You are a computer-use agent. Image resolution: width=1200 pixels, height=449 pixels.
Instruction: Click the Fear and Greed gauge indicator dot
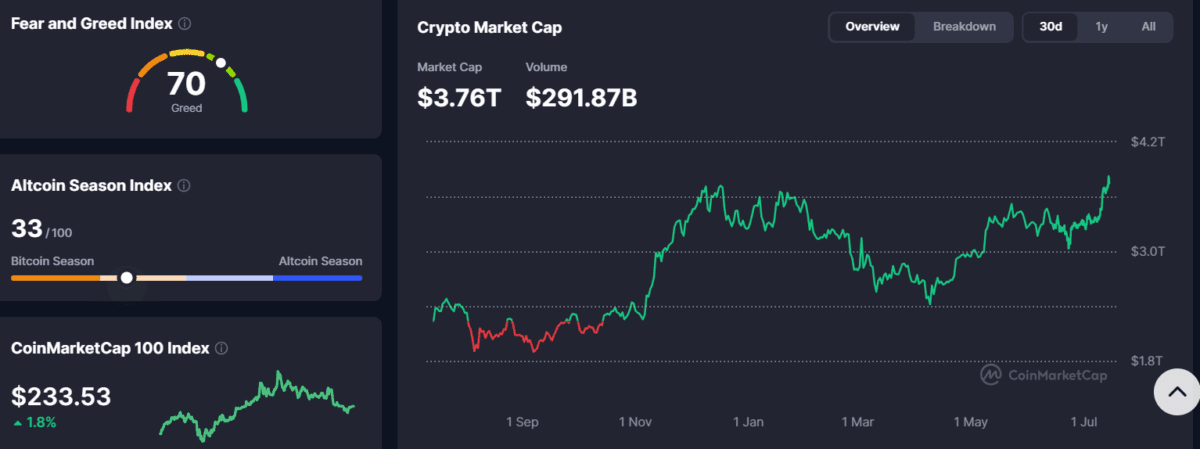(x=221, y=62)
